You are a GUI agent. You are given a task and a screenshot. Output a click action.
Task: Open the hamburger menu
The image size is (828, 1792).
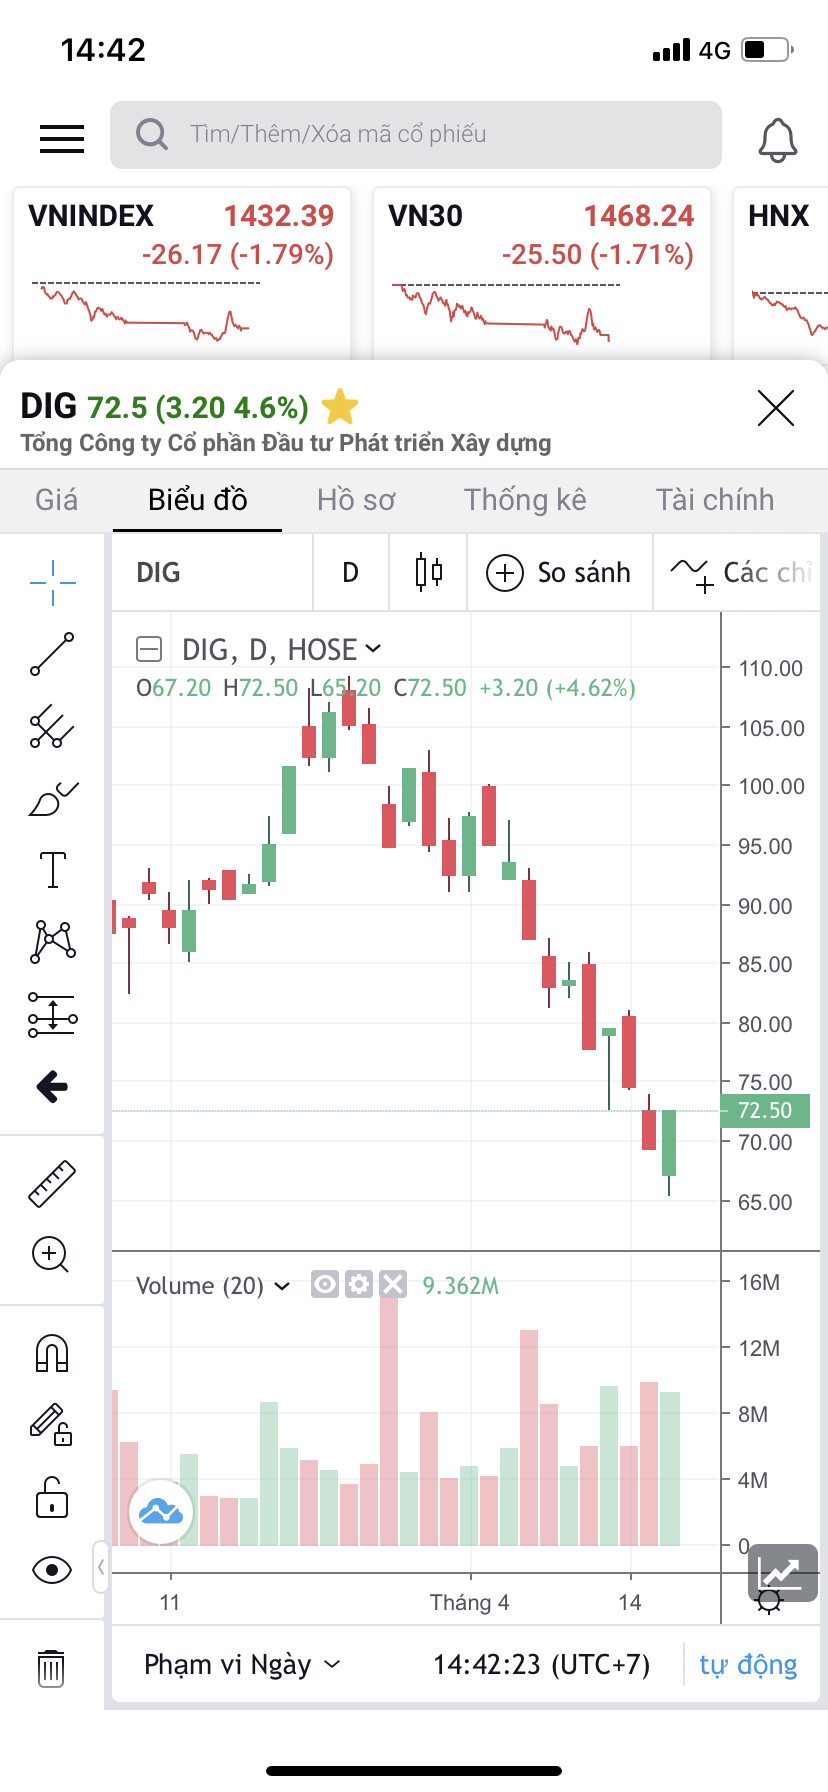point(62,139)
